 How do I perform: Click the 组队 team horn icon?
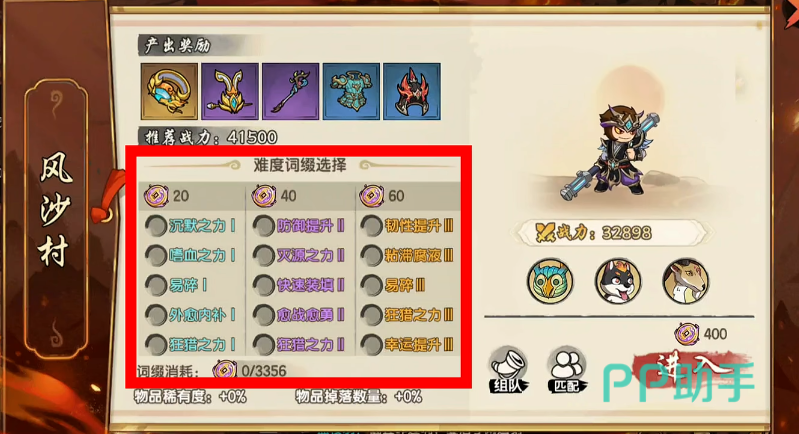click(x=509, y=370)
